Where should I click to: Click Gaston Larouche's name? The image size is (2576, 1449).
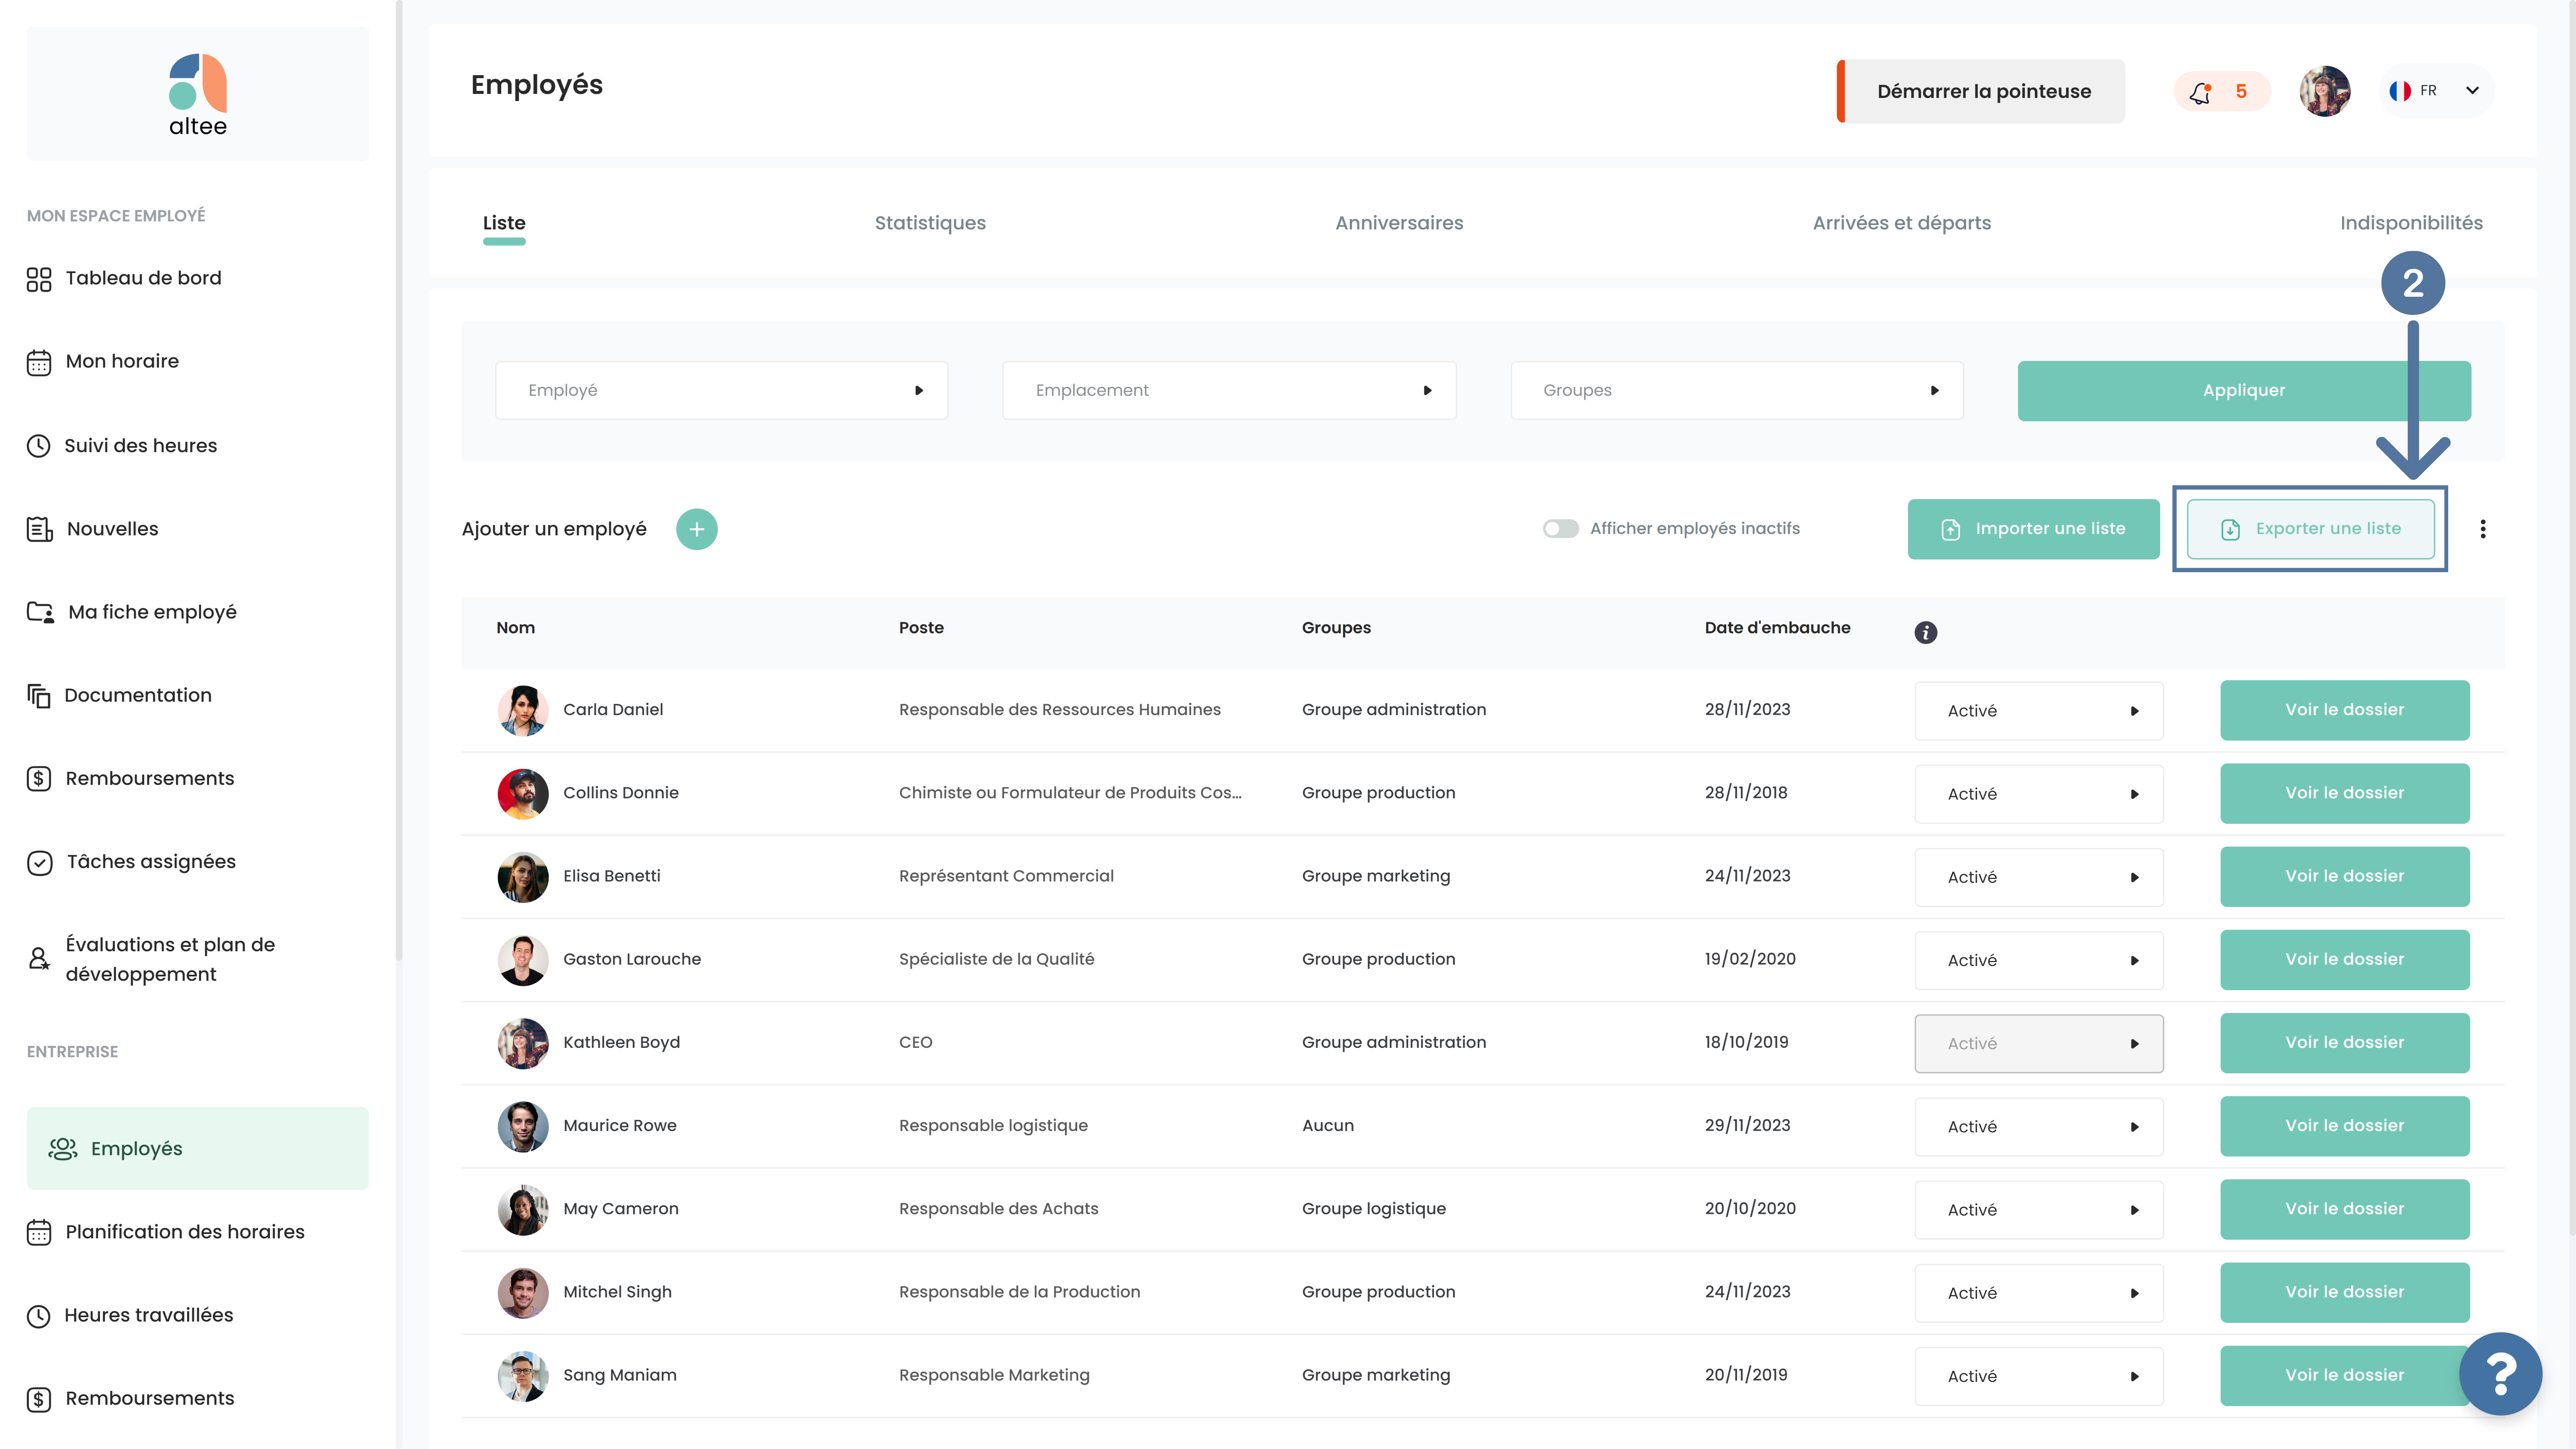(632, 959)
